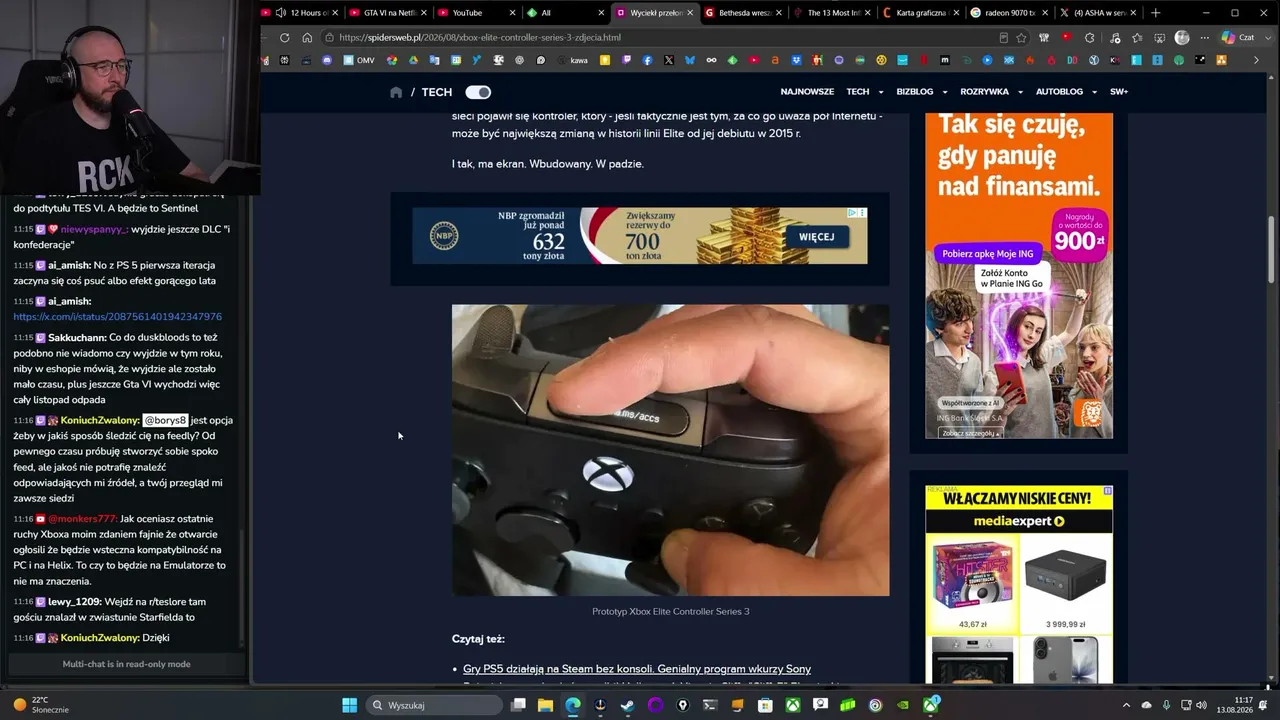Click chat username lewy_1209
Screen dimensions: 1280x720
pyautogui.click(x=75, y=602)
